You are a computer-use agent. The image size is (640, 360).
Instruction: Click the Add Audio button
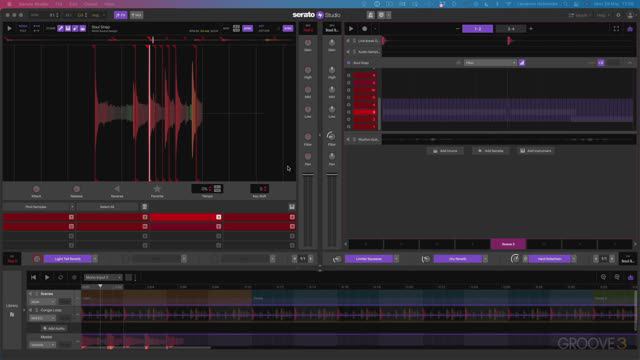coord(54,329)
